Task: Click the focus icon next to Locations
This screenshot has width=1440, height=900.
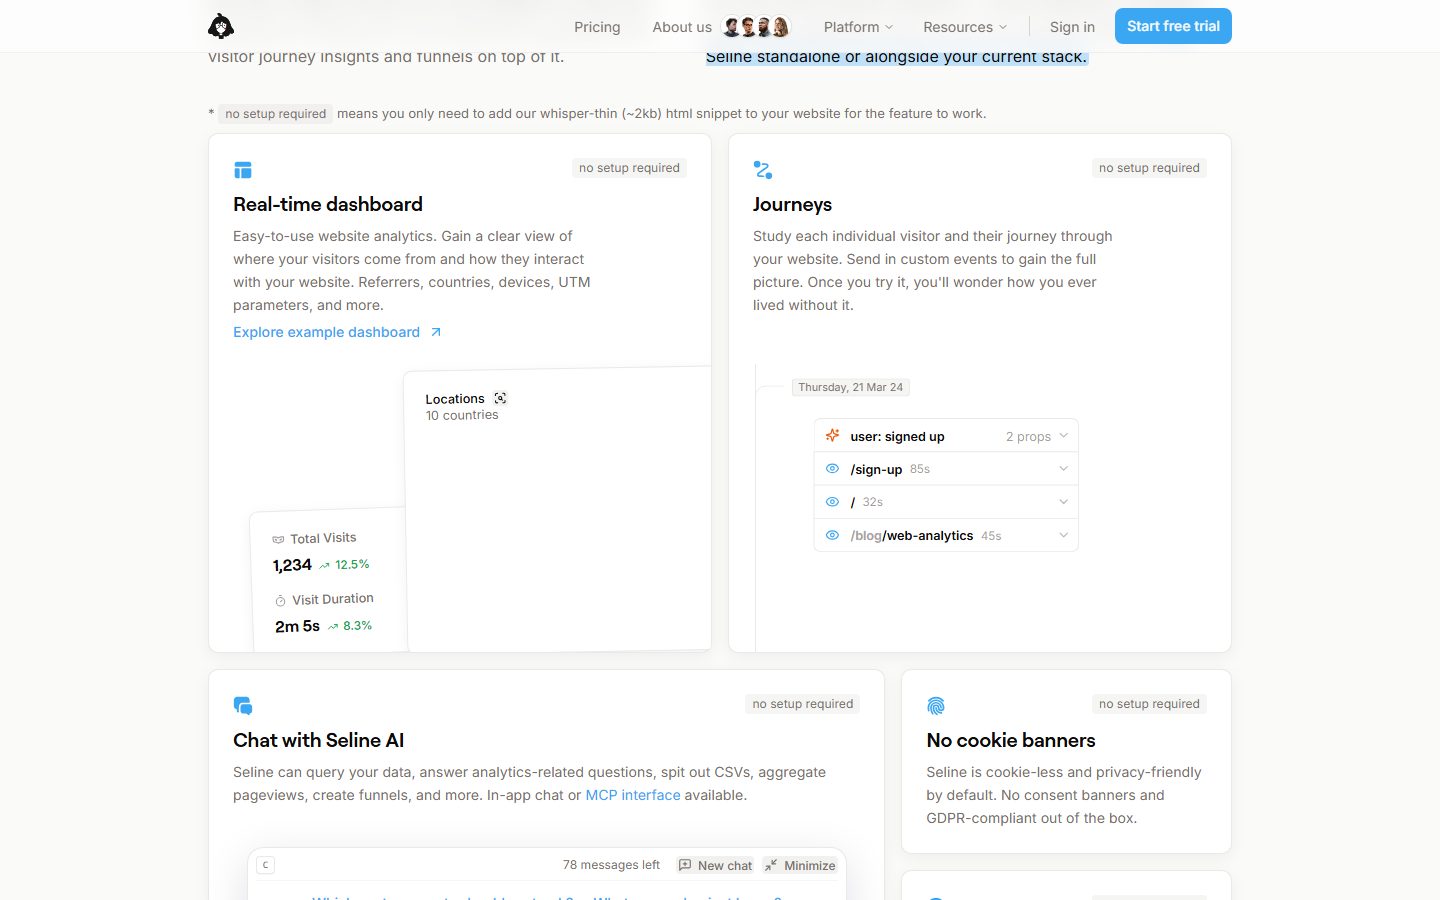Action: coord(501,398)
